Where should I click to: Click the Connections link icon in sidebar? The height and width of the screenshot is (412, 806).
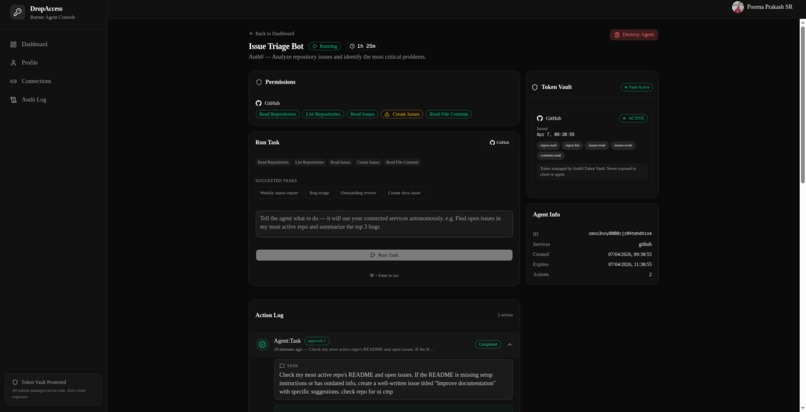13,81
